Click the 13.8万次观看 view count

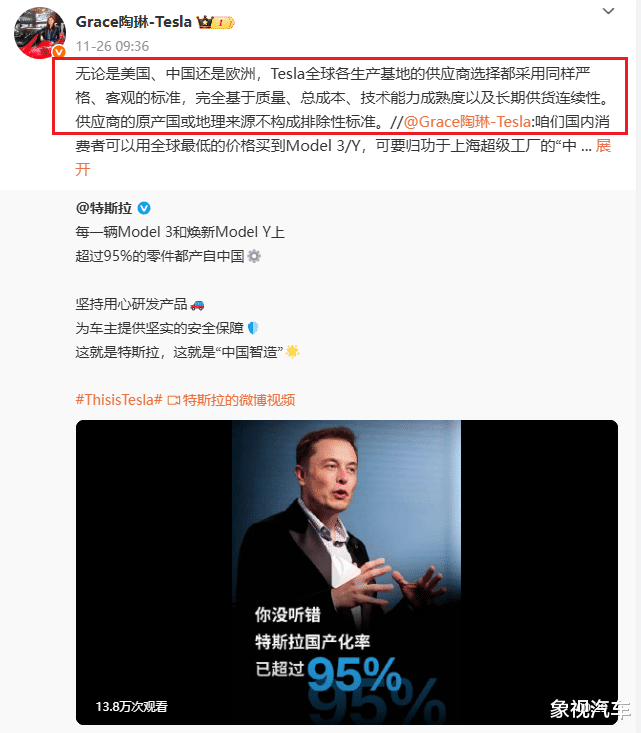[131, 706]
